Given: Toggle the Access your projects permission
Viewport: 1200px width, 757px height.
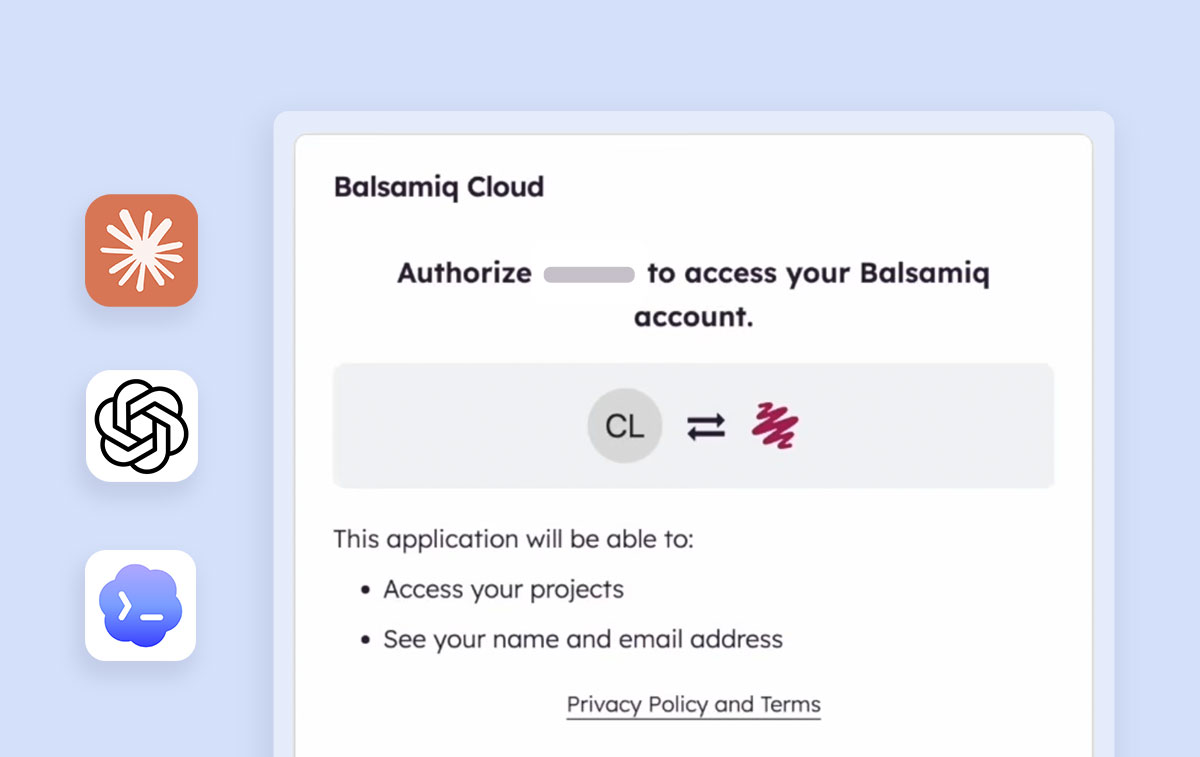Looking at the screenshot, I should pyautogui.click(x=503, y=589).
